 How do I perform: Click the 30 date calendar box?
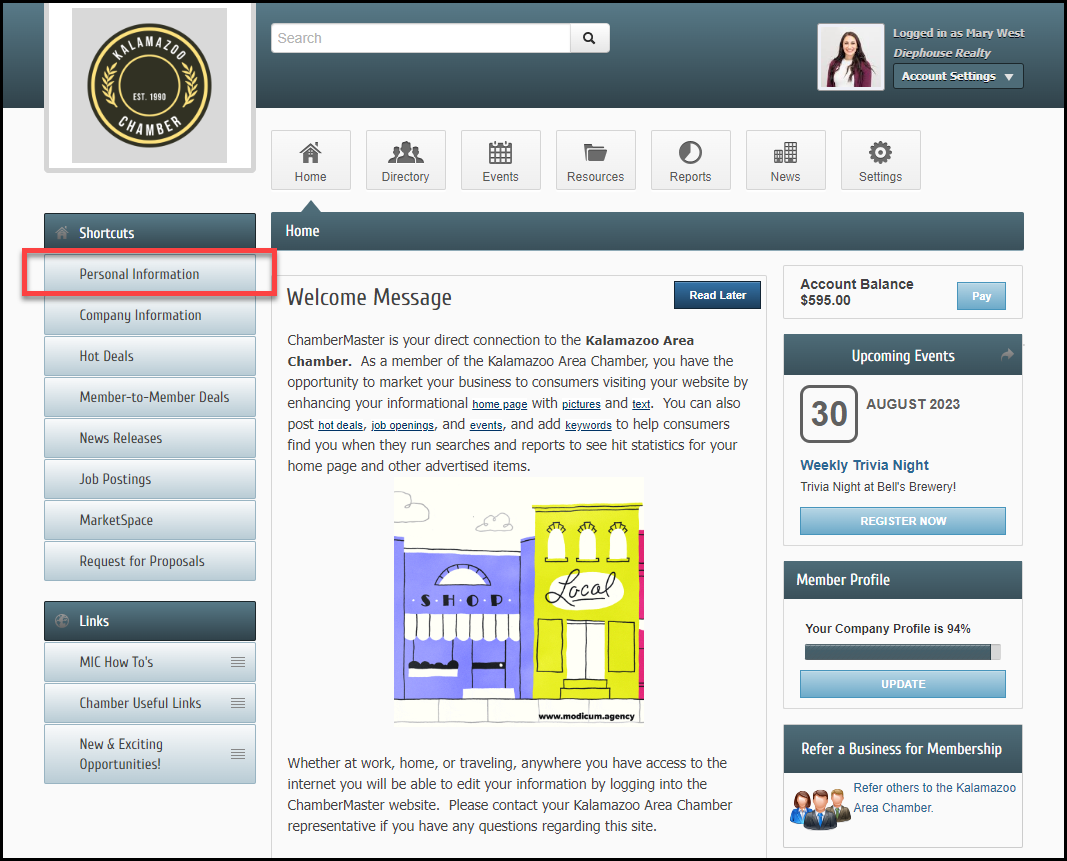[x=828, y=414]
